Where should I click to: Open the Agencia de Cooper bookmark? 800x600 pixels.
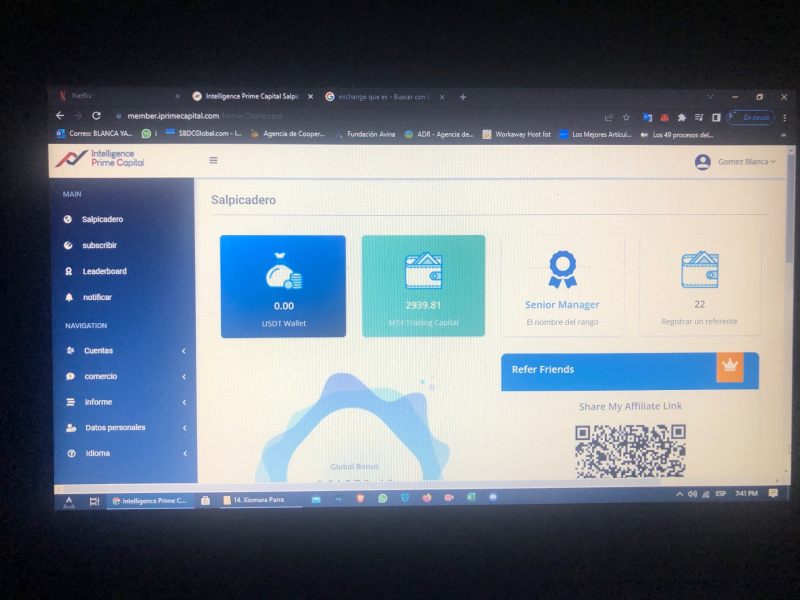tap(288, 134)
